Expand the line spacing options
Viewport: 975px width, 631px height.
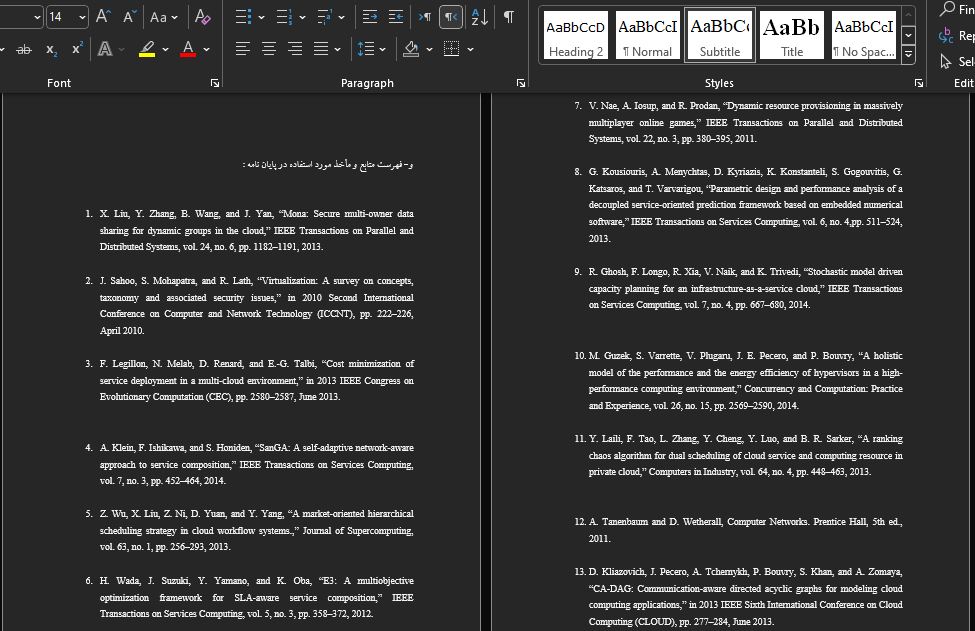[x=382, y=49]
